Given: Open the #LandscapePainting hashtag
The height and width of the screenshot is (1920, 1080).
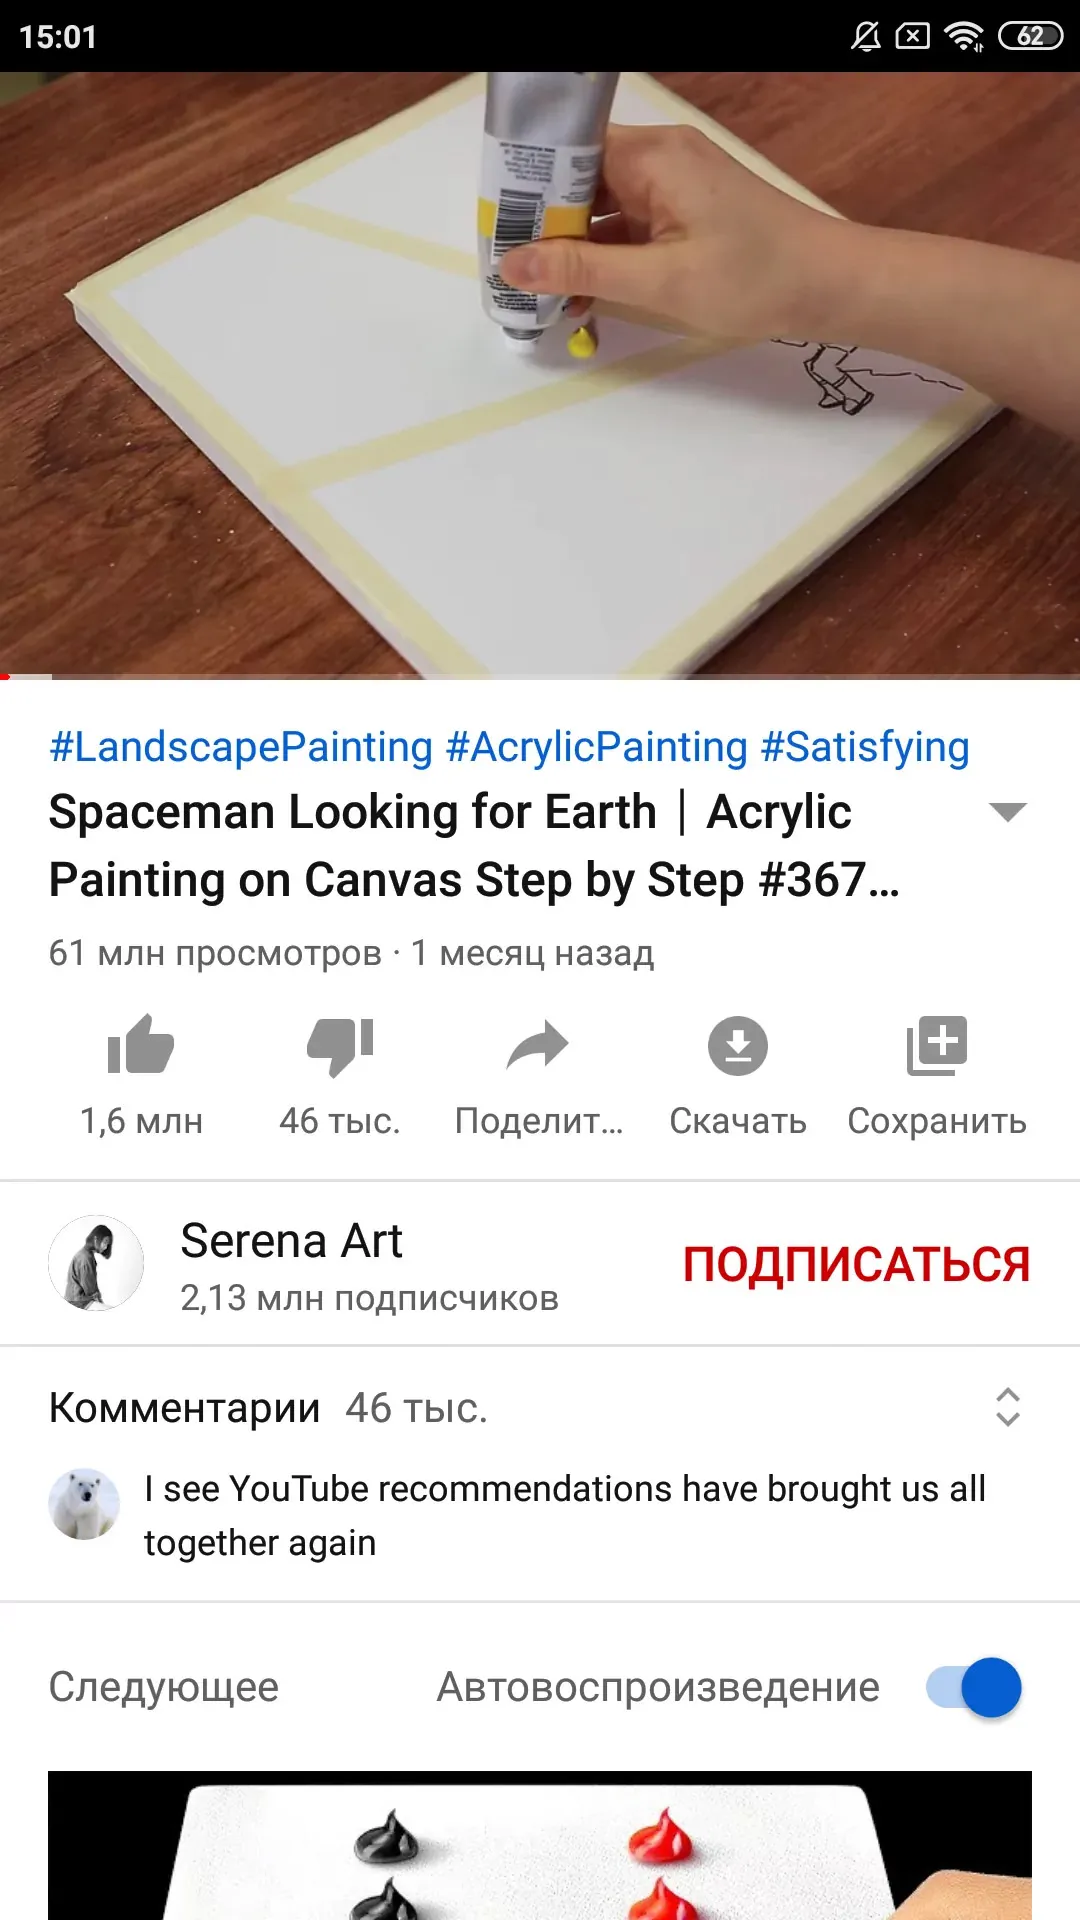Looking at the screenshot, I should click(241, 747).
